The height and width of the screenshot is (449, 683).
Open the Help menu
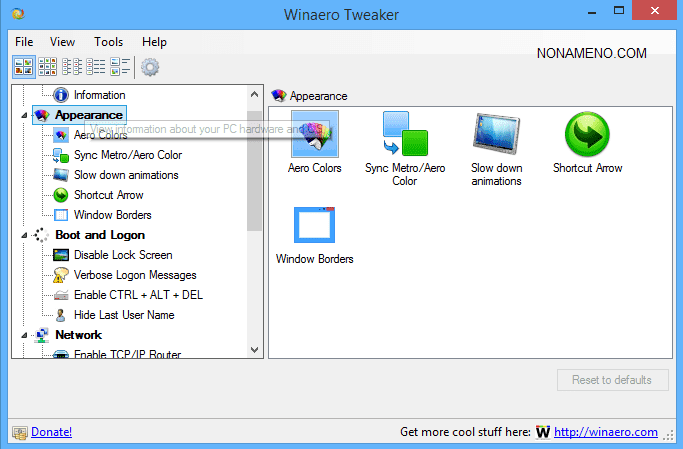[154, 42]
